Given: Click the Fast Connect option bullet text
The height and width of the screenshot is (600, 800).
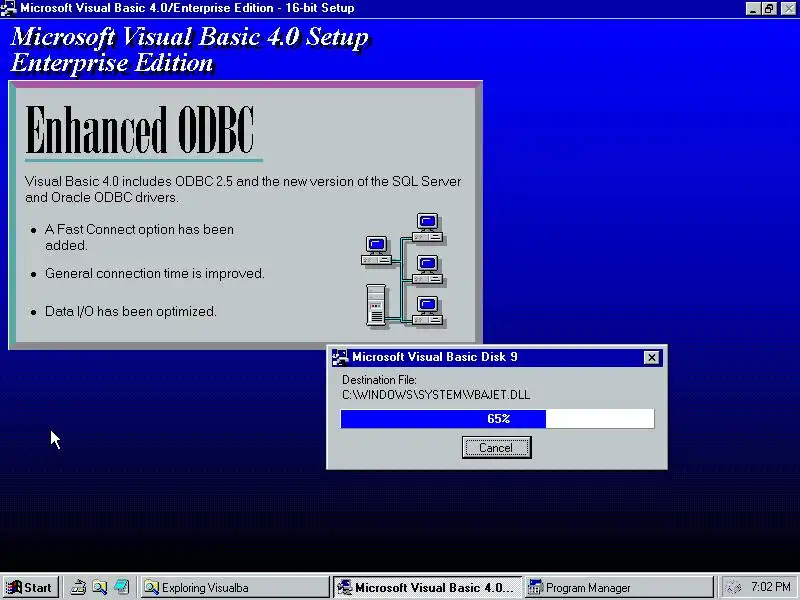Looking at the screenshot, I should (x=139, y=237).
